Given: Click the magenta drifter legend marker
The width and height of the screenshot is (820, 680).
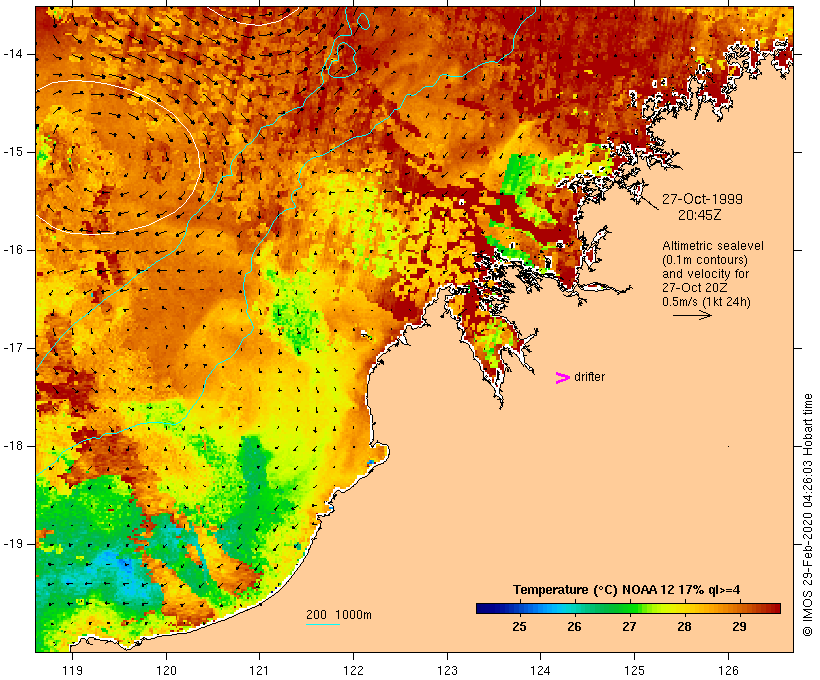Looking at the screenshot, I should coord(562,378).
